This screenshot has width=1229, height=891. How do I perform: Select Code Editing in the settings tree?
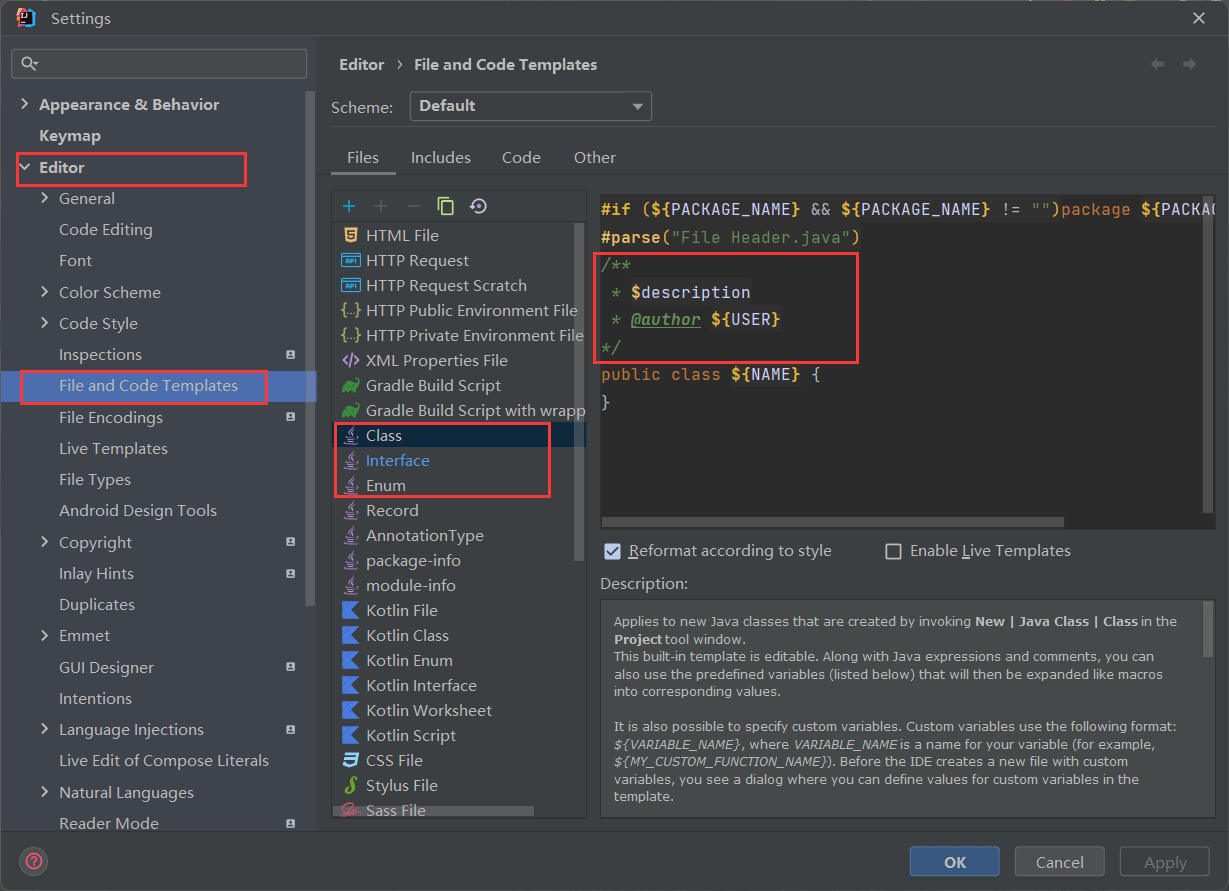click(x=106, y=229)
